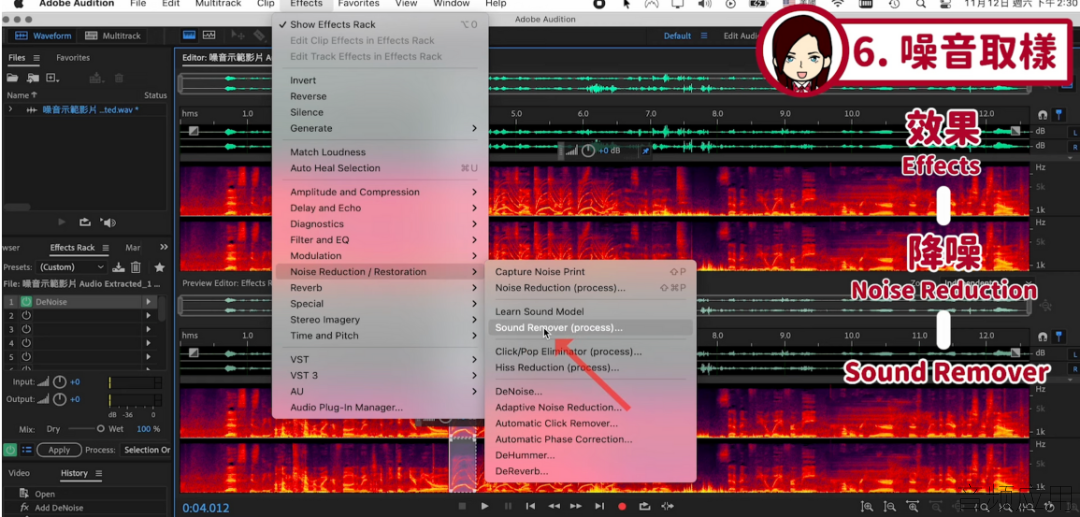Open the Favorites menu in menu bar

click(358, 3)
